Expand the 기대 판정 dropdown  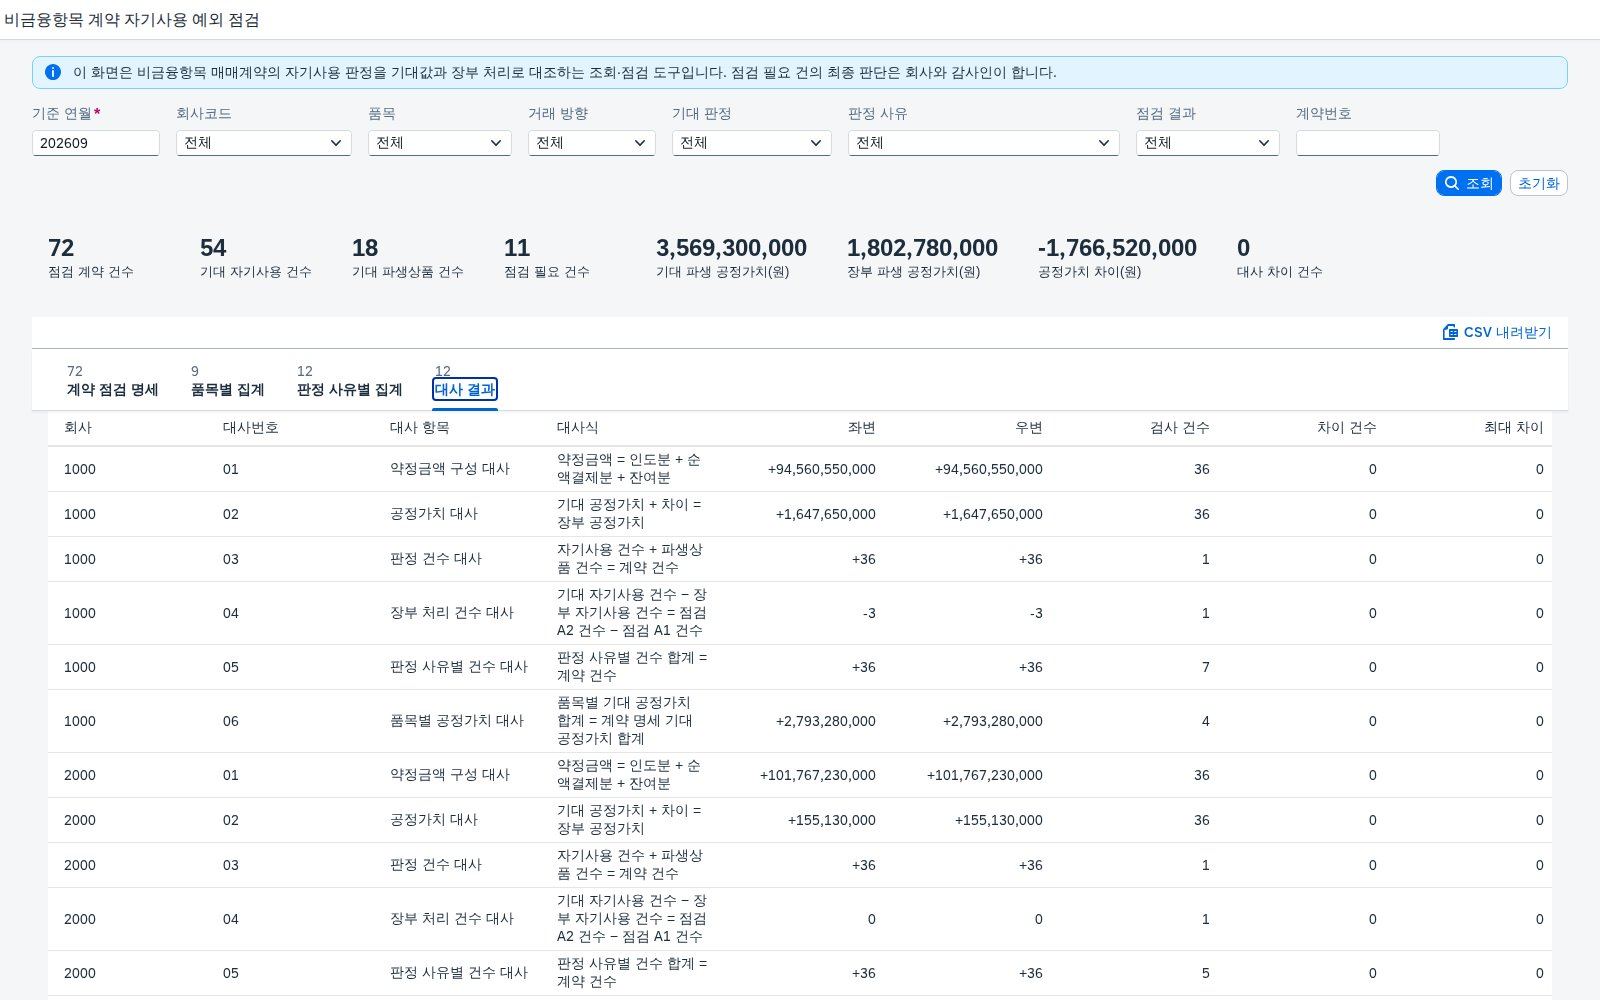(x=752, y=143)
